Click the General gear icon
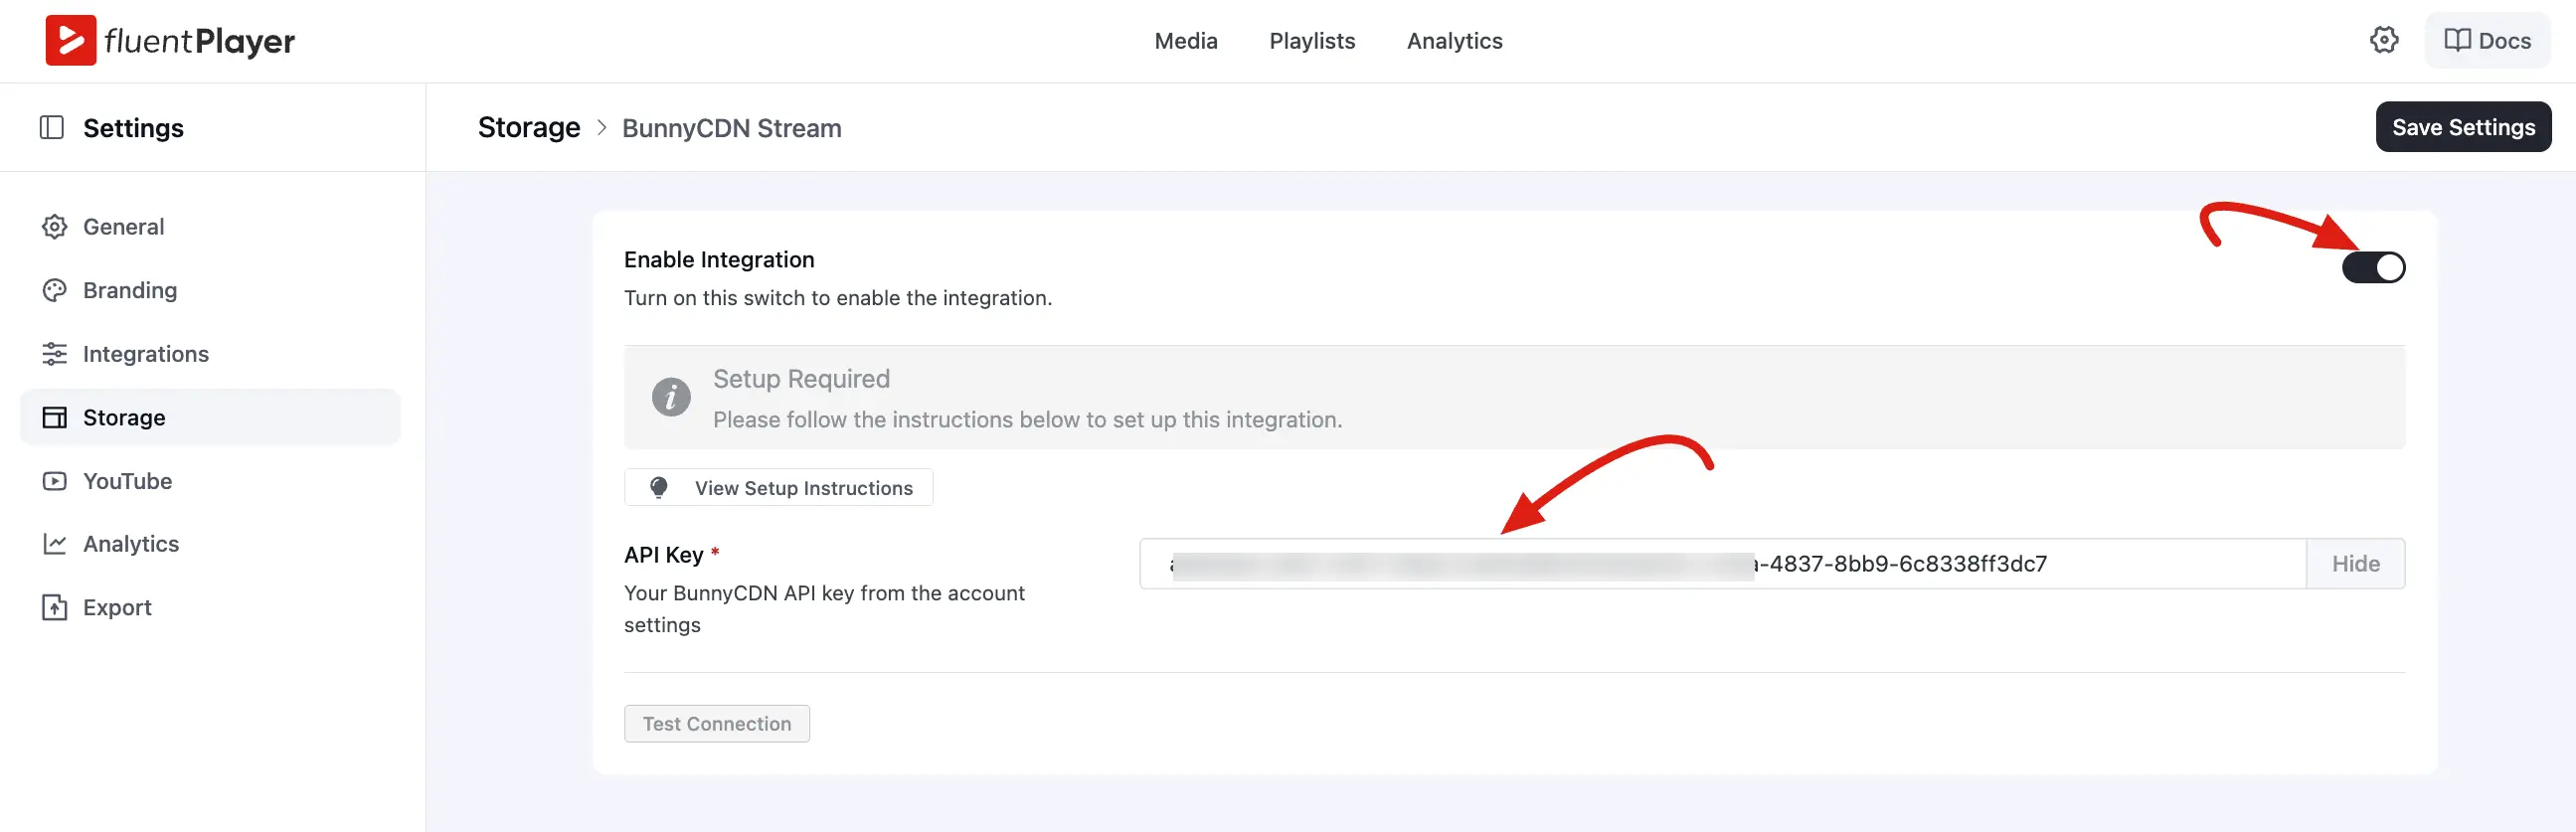Screen dimensions: 2576x832 pyautogui.click(x=55, y=227)
